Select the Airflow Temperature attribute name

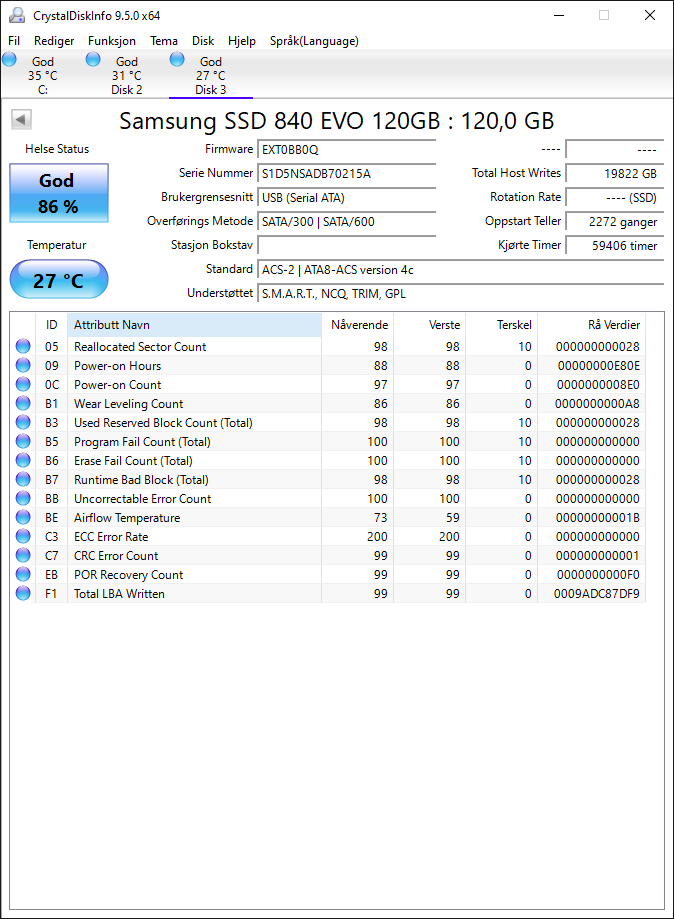127,518
